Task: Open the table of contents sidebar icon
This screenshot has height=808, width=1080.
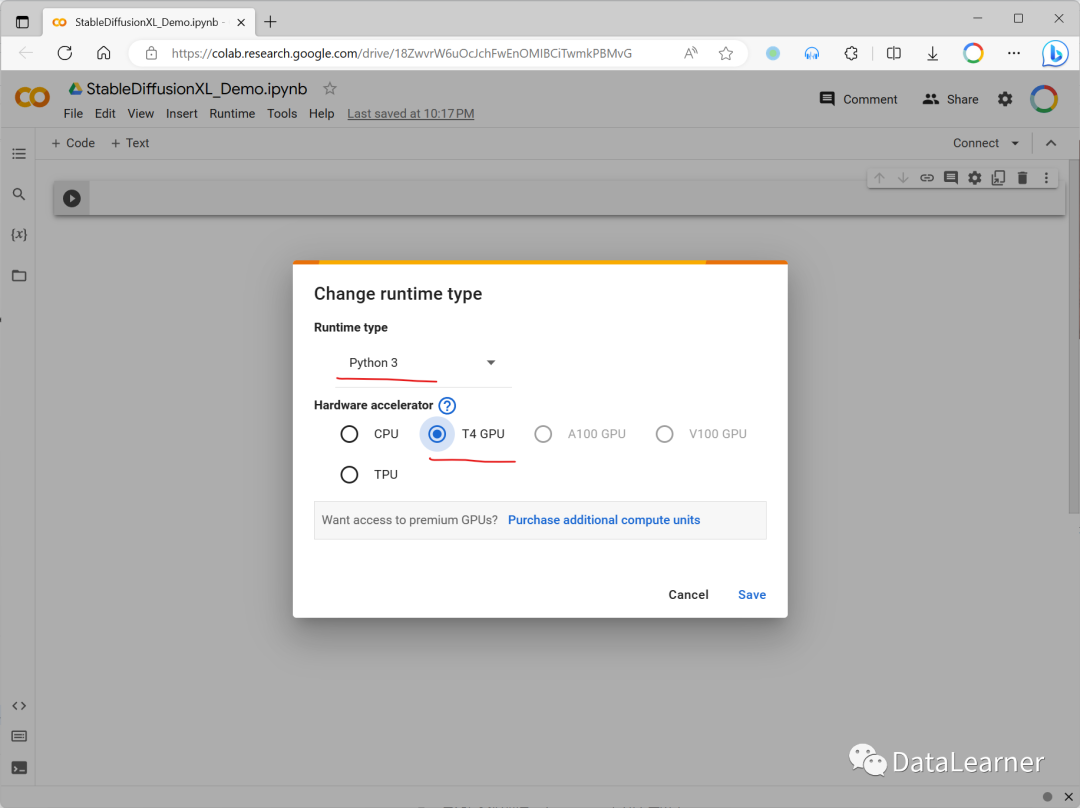Action: [19, 154]
